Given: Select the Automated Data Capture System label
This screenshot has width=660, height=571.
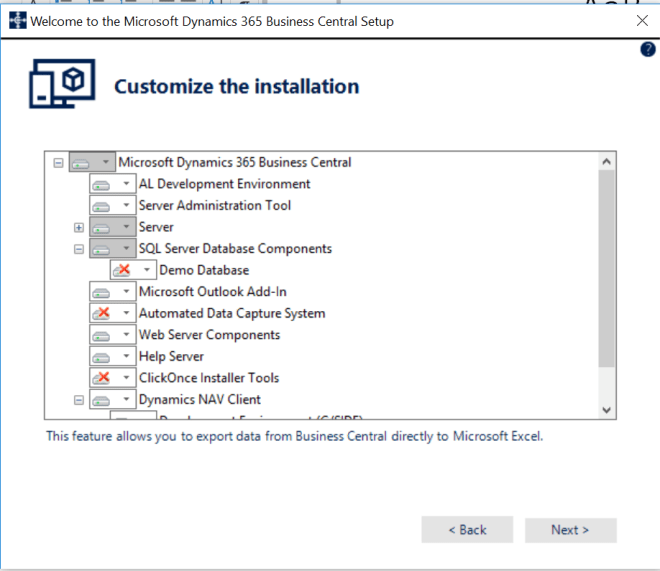Looking at the screenshot, I should tap(232, 313).
